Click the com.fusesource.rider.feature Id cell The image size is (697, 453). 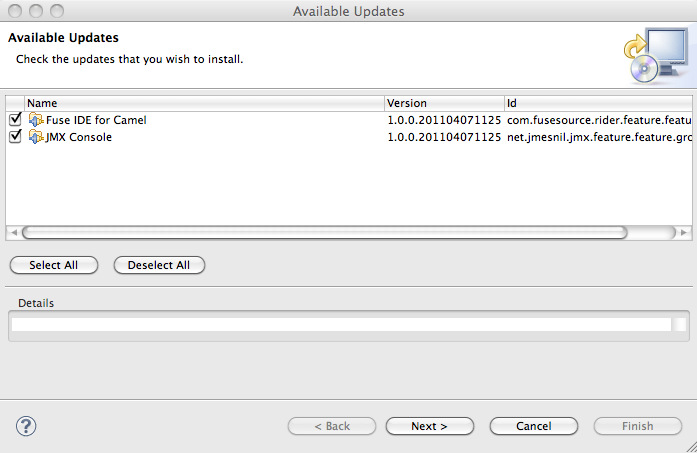click(x=599, y=120)
